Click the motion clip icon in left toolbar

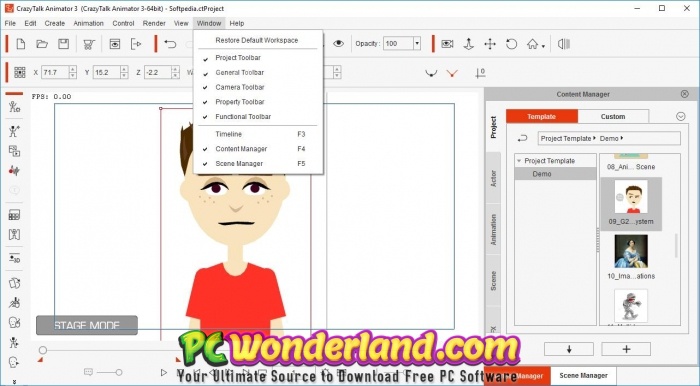[x=14, y=151]
